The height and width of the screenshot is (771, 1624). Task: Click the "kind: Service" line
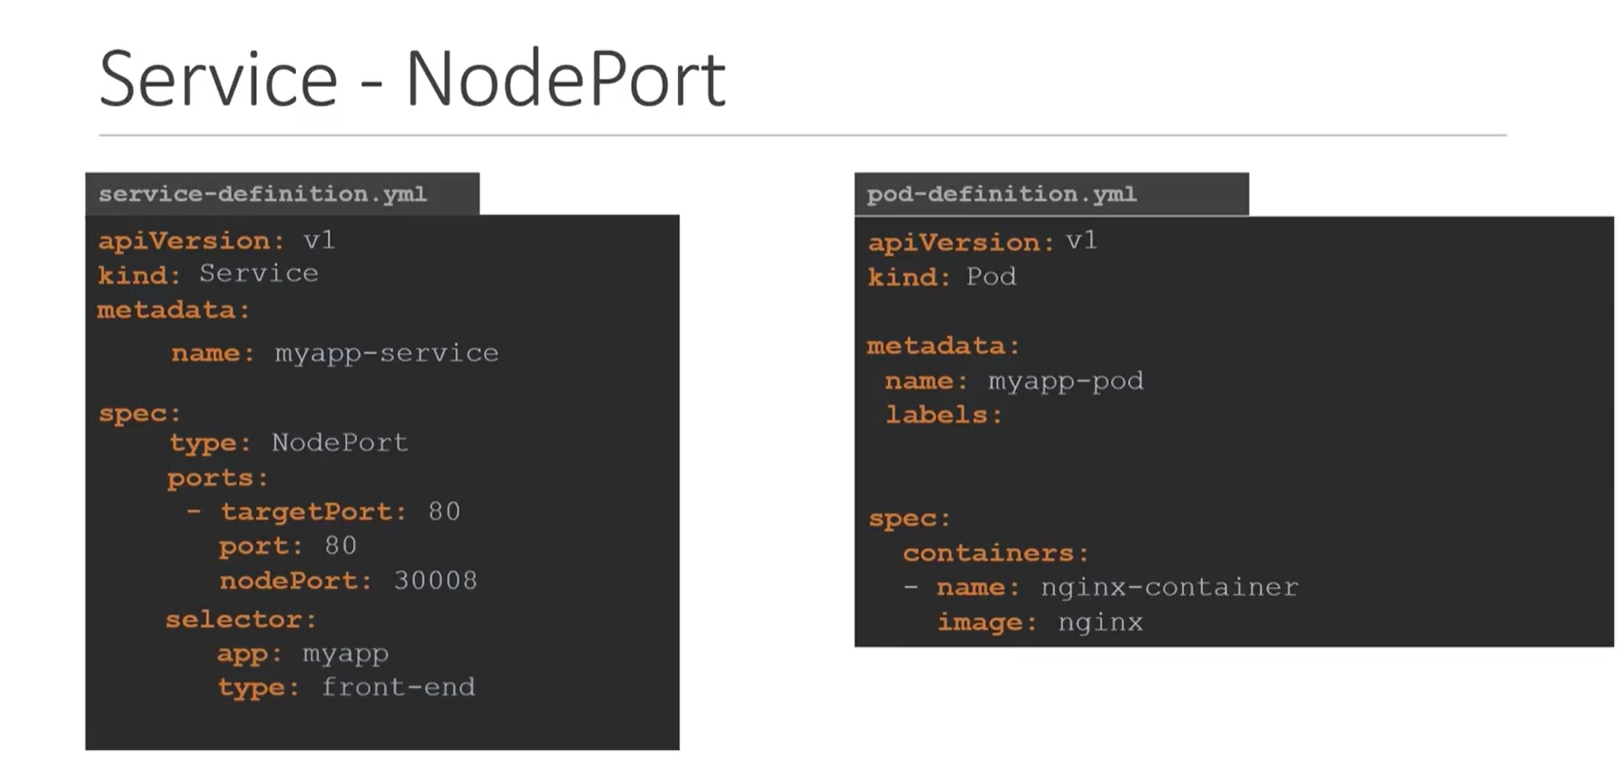coord(208,274)
